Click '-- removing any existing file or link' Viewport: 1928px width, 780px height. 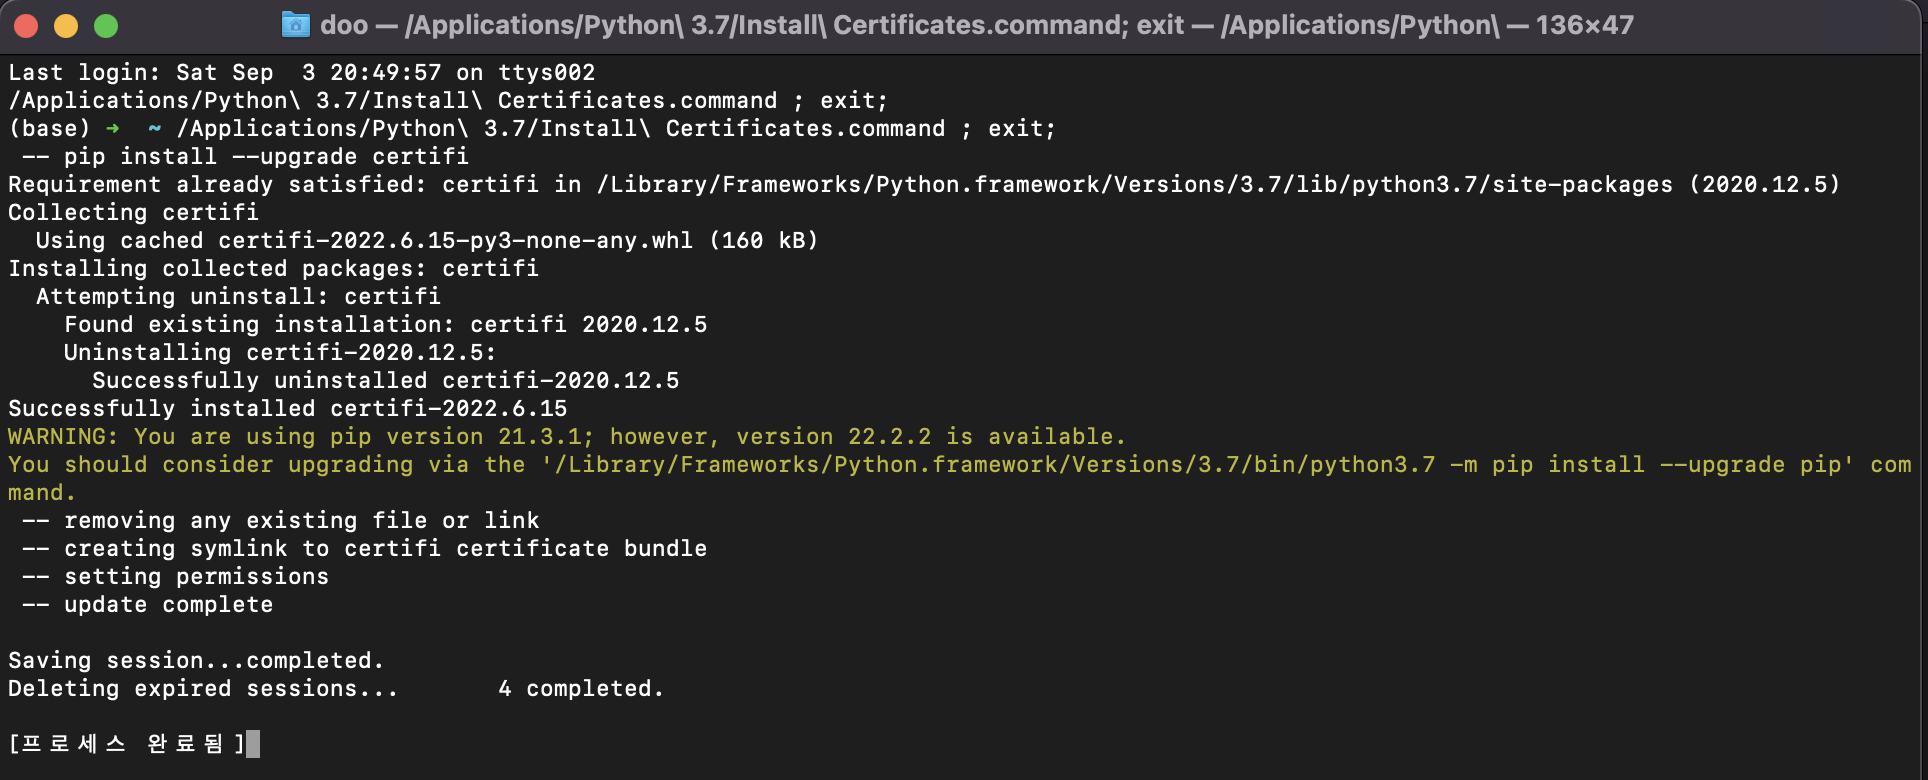(x=280, y=521)
